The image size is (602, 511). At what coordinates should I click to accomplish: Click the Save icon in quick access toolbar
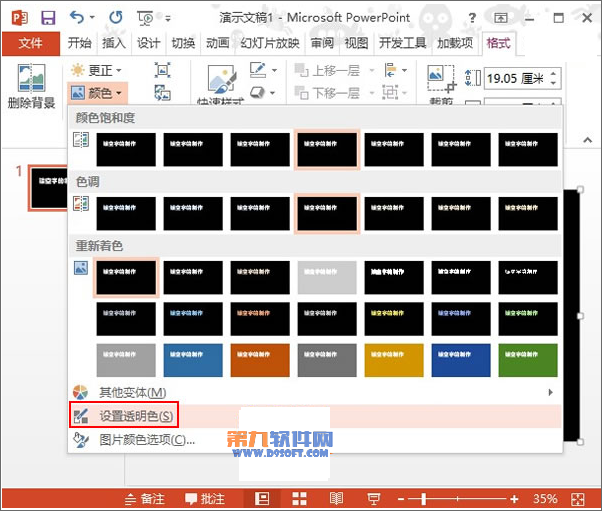pyautogui.click(x=48, y=18)
